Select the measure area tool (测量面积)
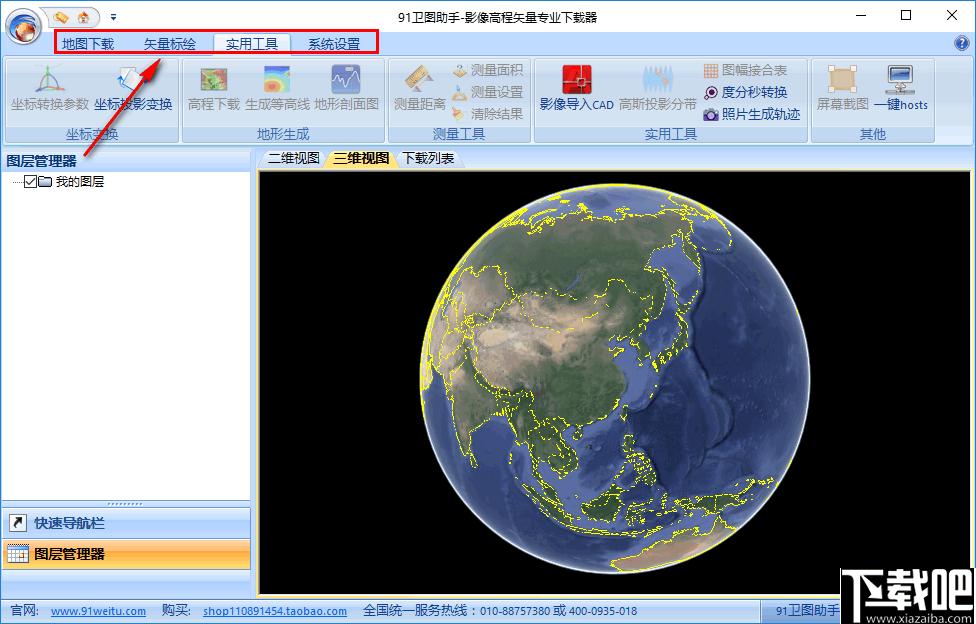 pos(487,70)
